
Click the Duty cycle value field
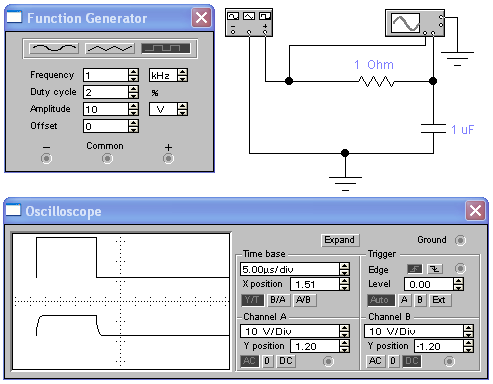point(106,92)
